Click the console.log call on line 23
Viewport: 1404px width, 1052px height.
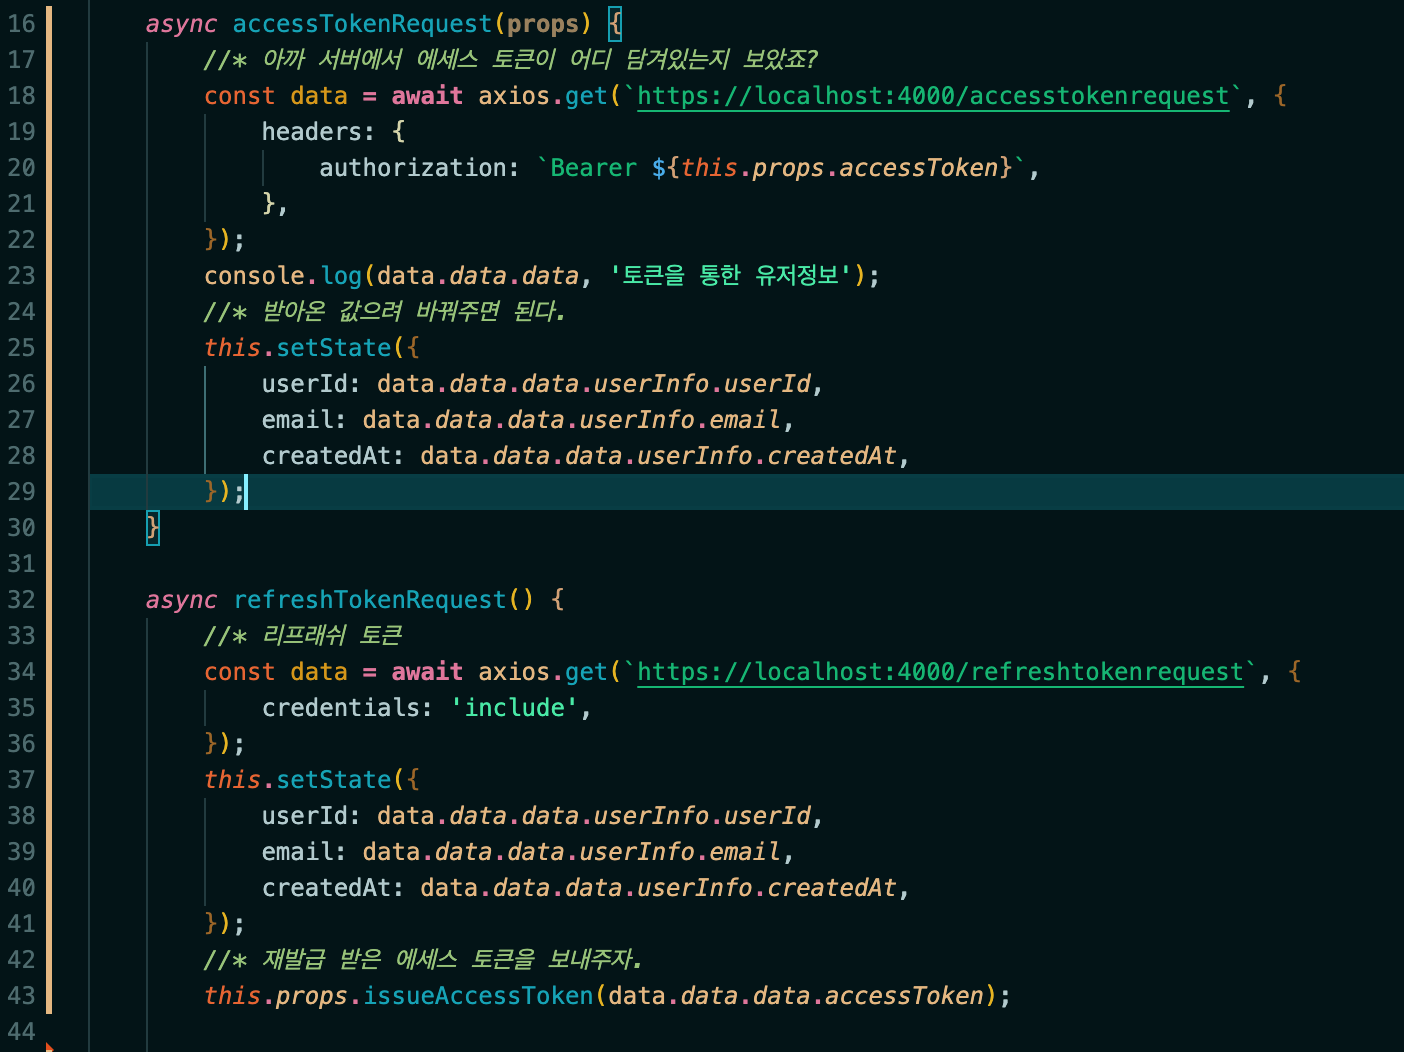pyautogui.click(x=283, y=276)
